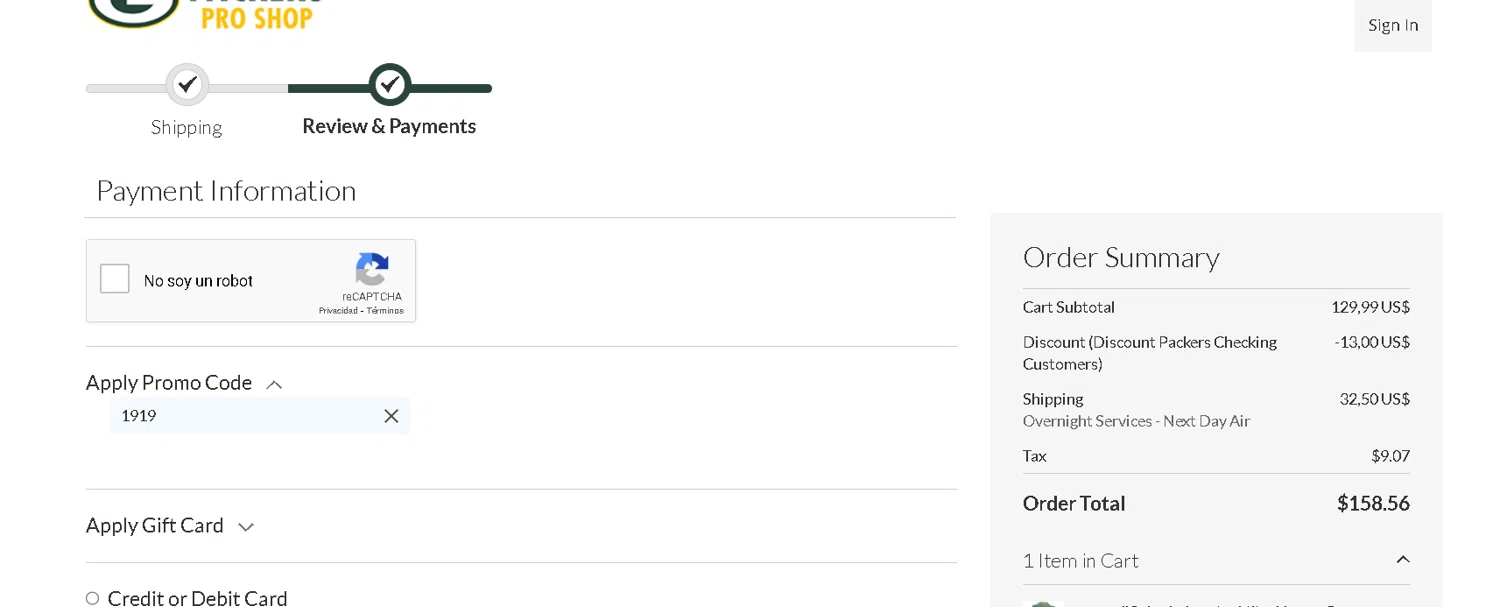
Task: Click the product thumbnail in cart summary
Action: pyautogui.click(x=1042, y=603)
